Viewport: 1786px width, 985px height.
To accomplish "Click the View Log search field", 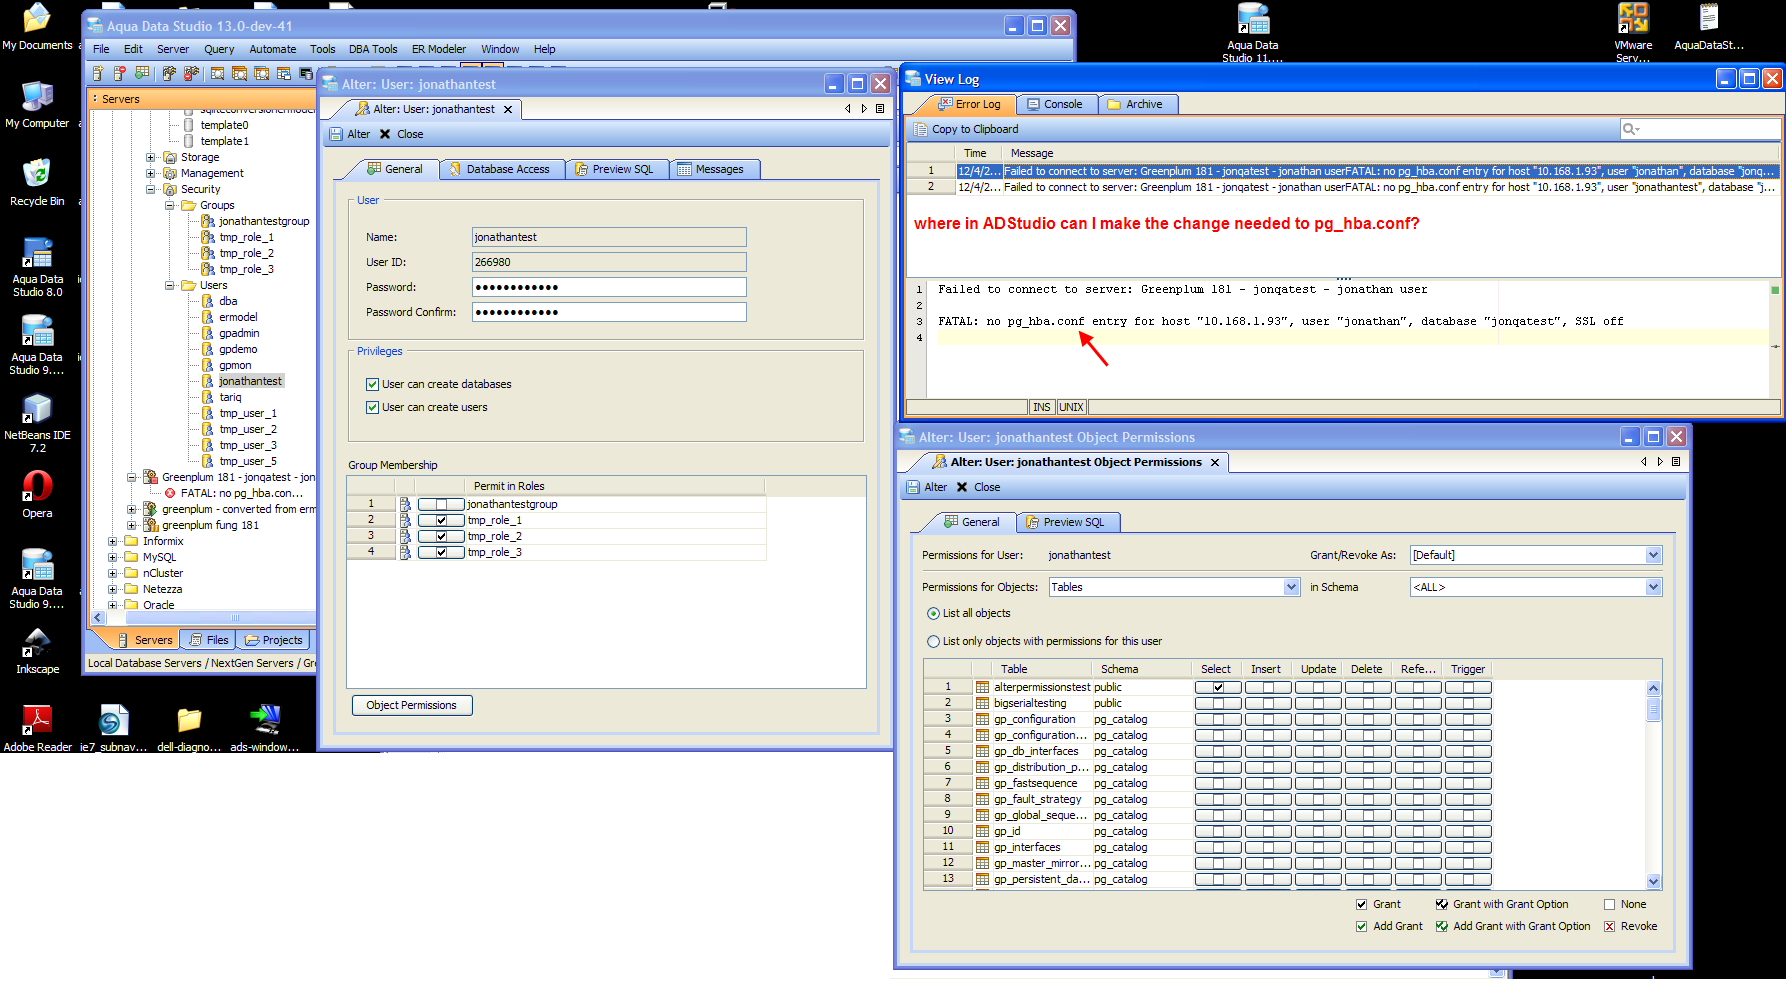I will pos(1700,129).
